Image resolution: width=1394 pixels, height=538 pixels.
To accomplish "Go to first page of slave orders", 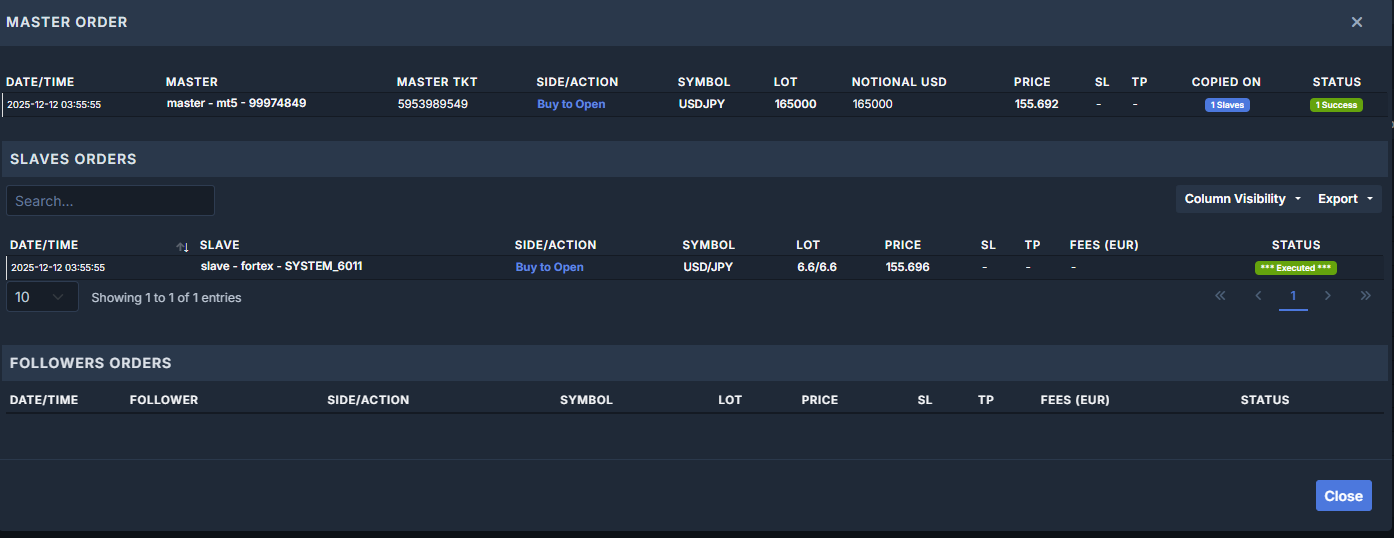I will [1220, 296].
